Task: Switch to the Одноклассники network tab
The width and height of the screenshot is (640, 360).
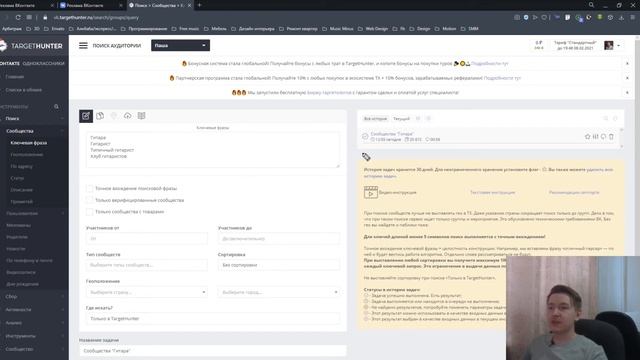Action: click(x=44, y=64)
